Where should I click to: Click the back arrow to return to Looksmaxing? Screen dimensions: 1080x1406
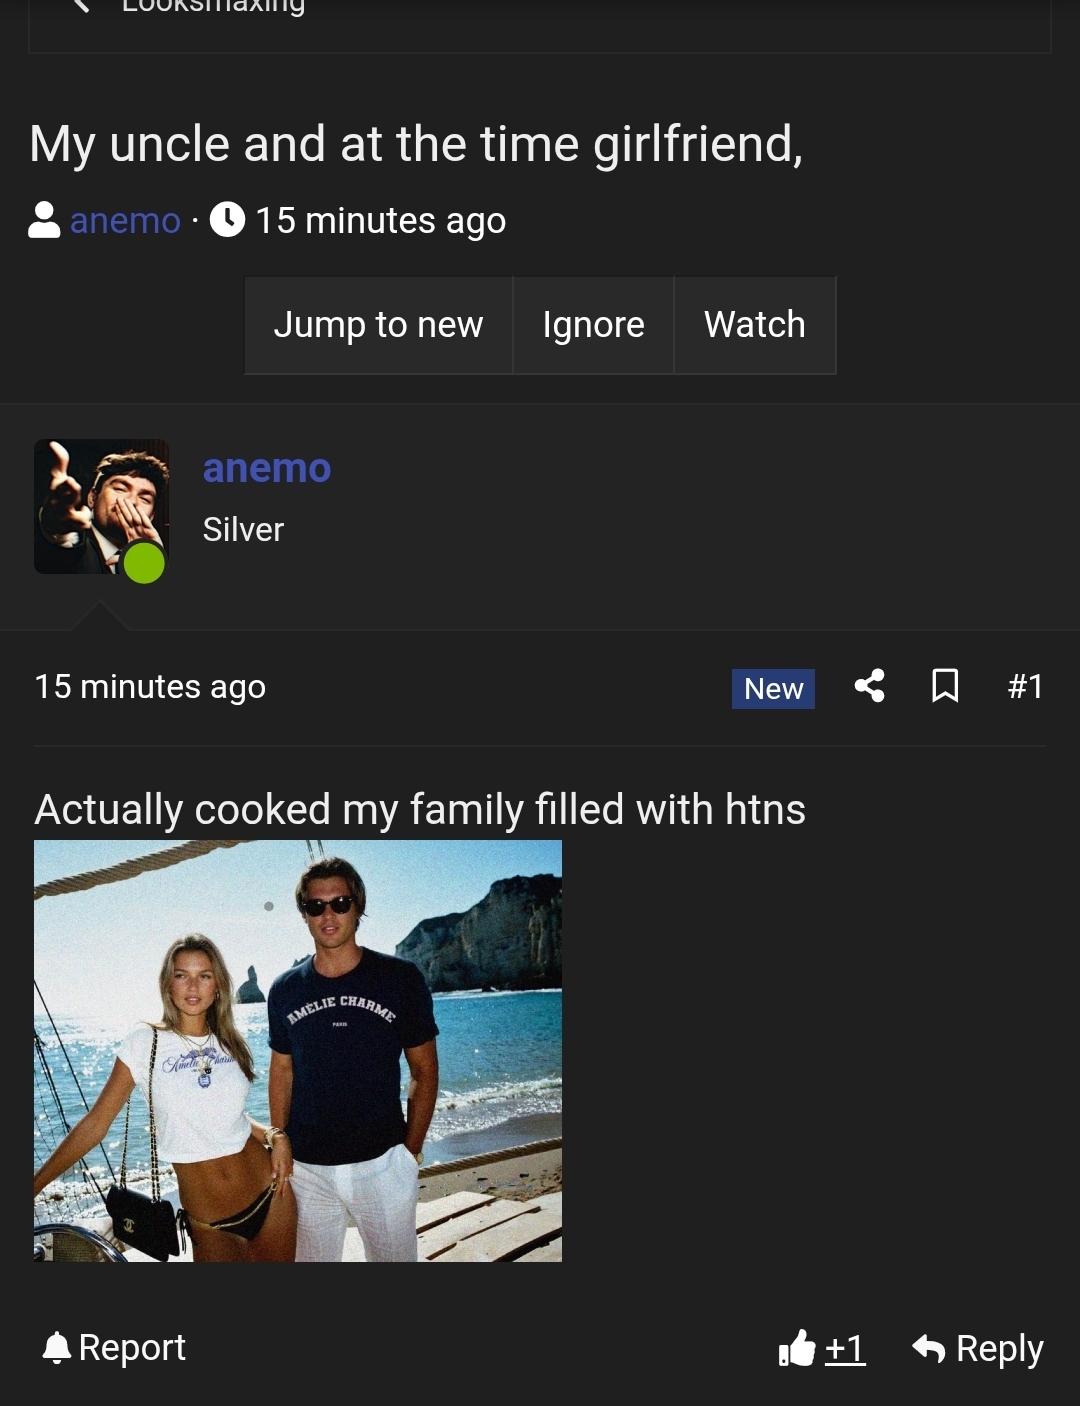click(x=80, y=4)
